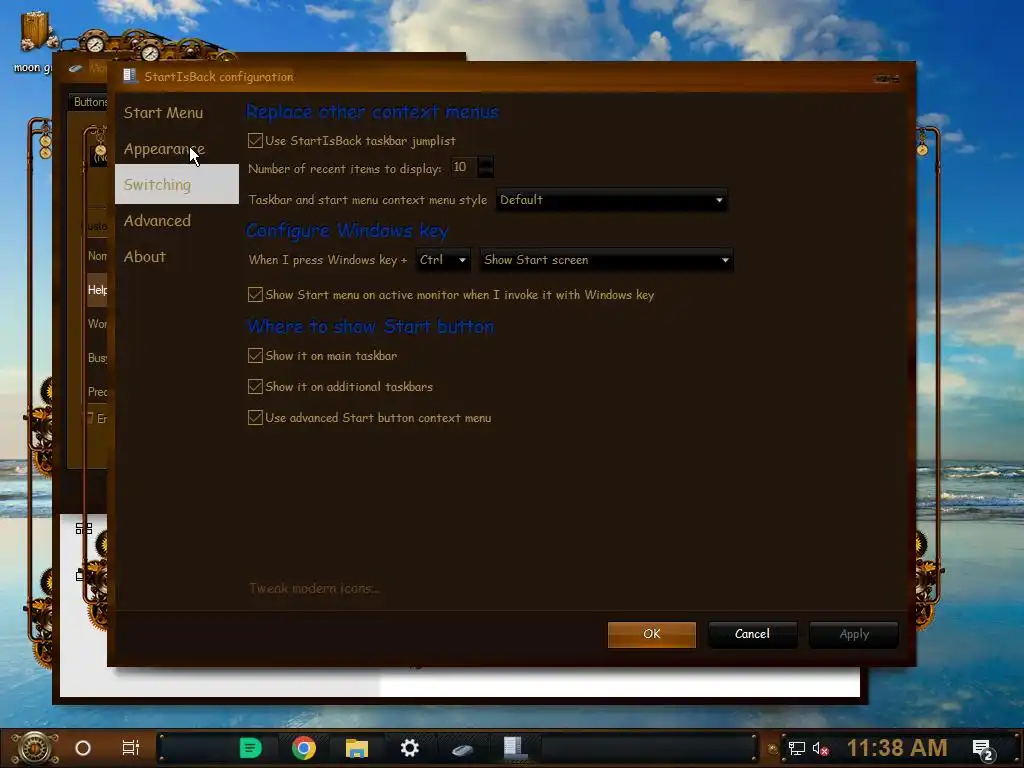Select the moon desktop shortcut icon

(x=34, y=42)
